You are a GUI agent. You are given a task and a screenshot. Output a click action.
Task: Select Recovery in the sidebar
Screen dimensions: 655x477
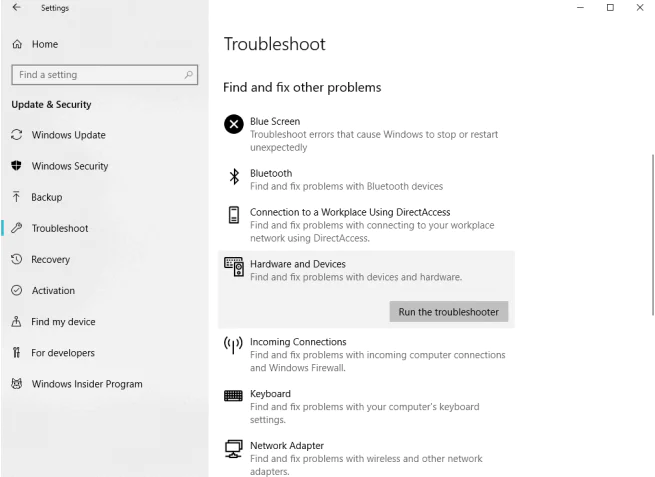coord(51,259)
